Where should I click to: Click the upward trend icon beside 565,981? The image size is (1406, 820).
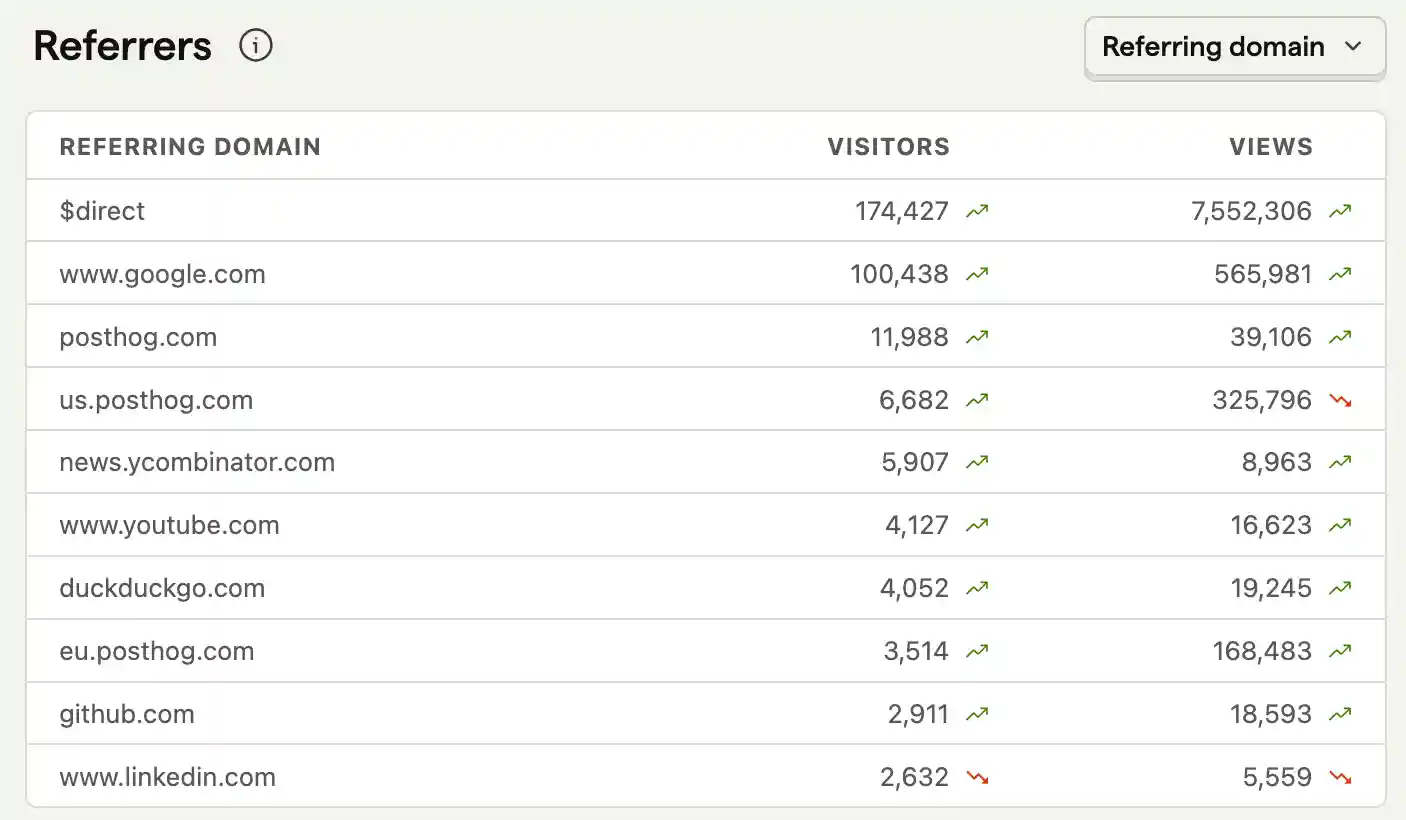pyautogui.click(x=1340, y=274)
